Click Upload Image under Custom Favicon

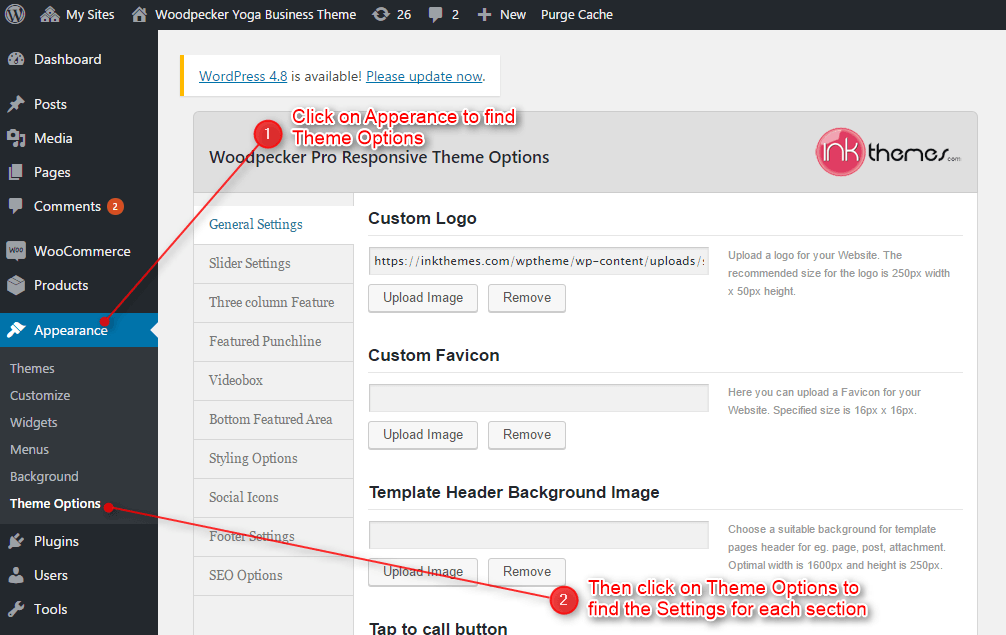(x=423, y=435)
